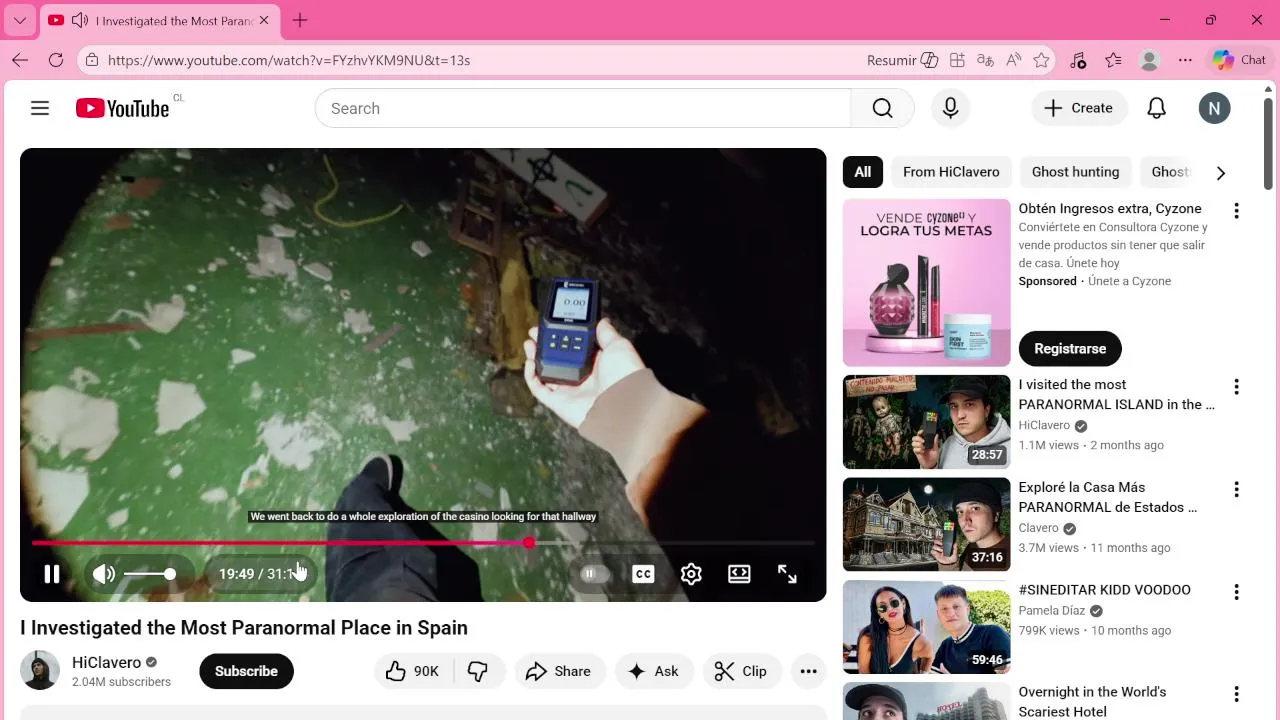Viewport: 1280px width, 720px height.
Task: Share this video
Action: pos(560,671)
